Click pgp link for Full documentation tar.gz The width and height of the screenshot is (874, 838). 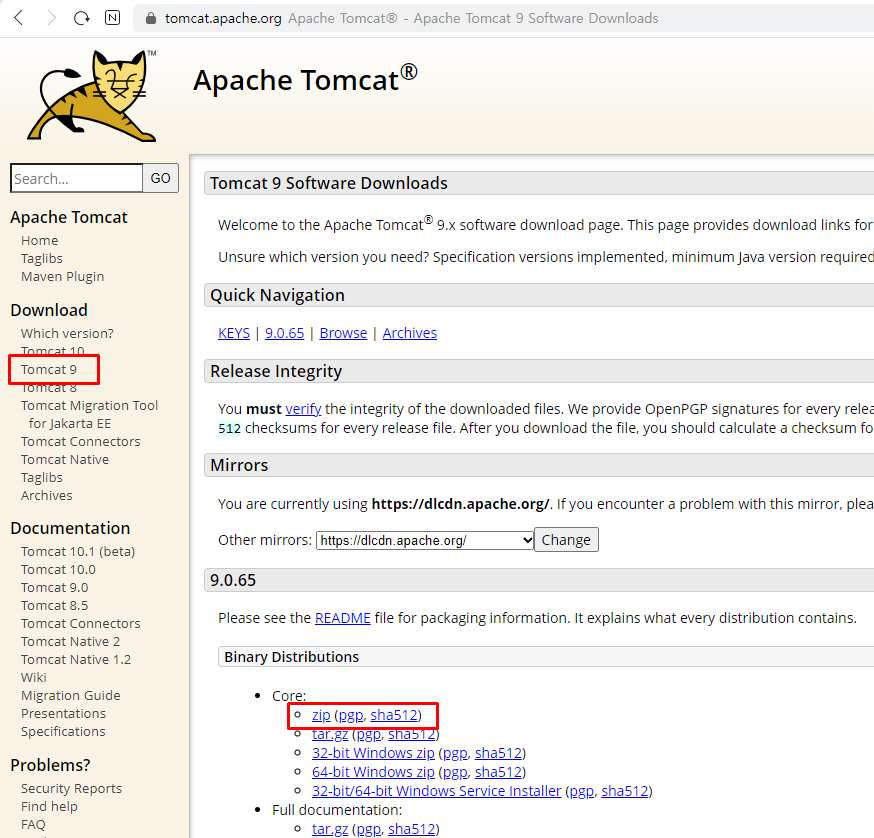[x=368, y=829]
